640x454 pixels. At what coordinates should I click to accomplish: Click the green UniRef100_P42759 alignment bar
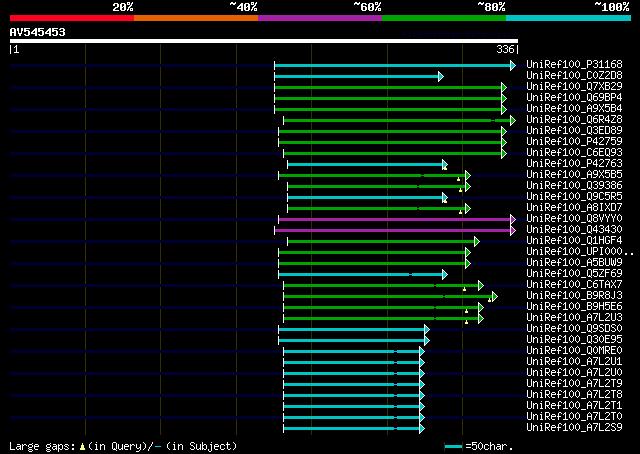point(392,142)
